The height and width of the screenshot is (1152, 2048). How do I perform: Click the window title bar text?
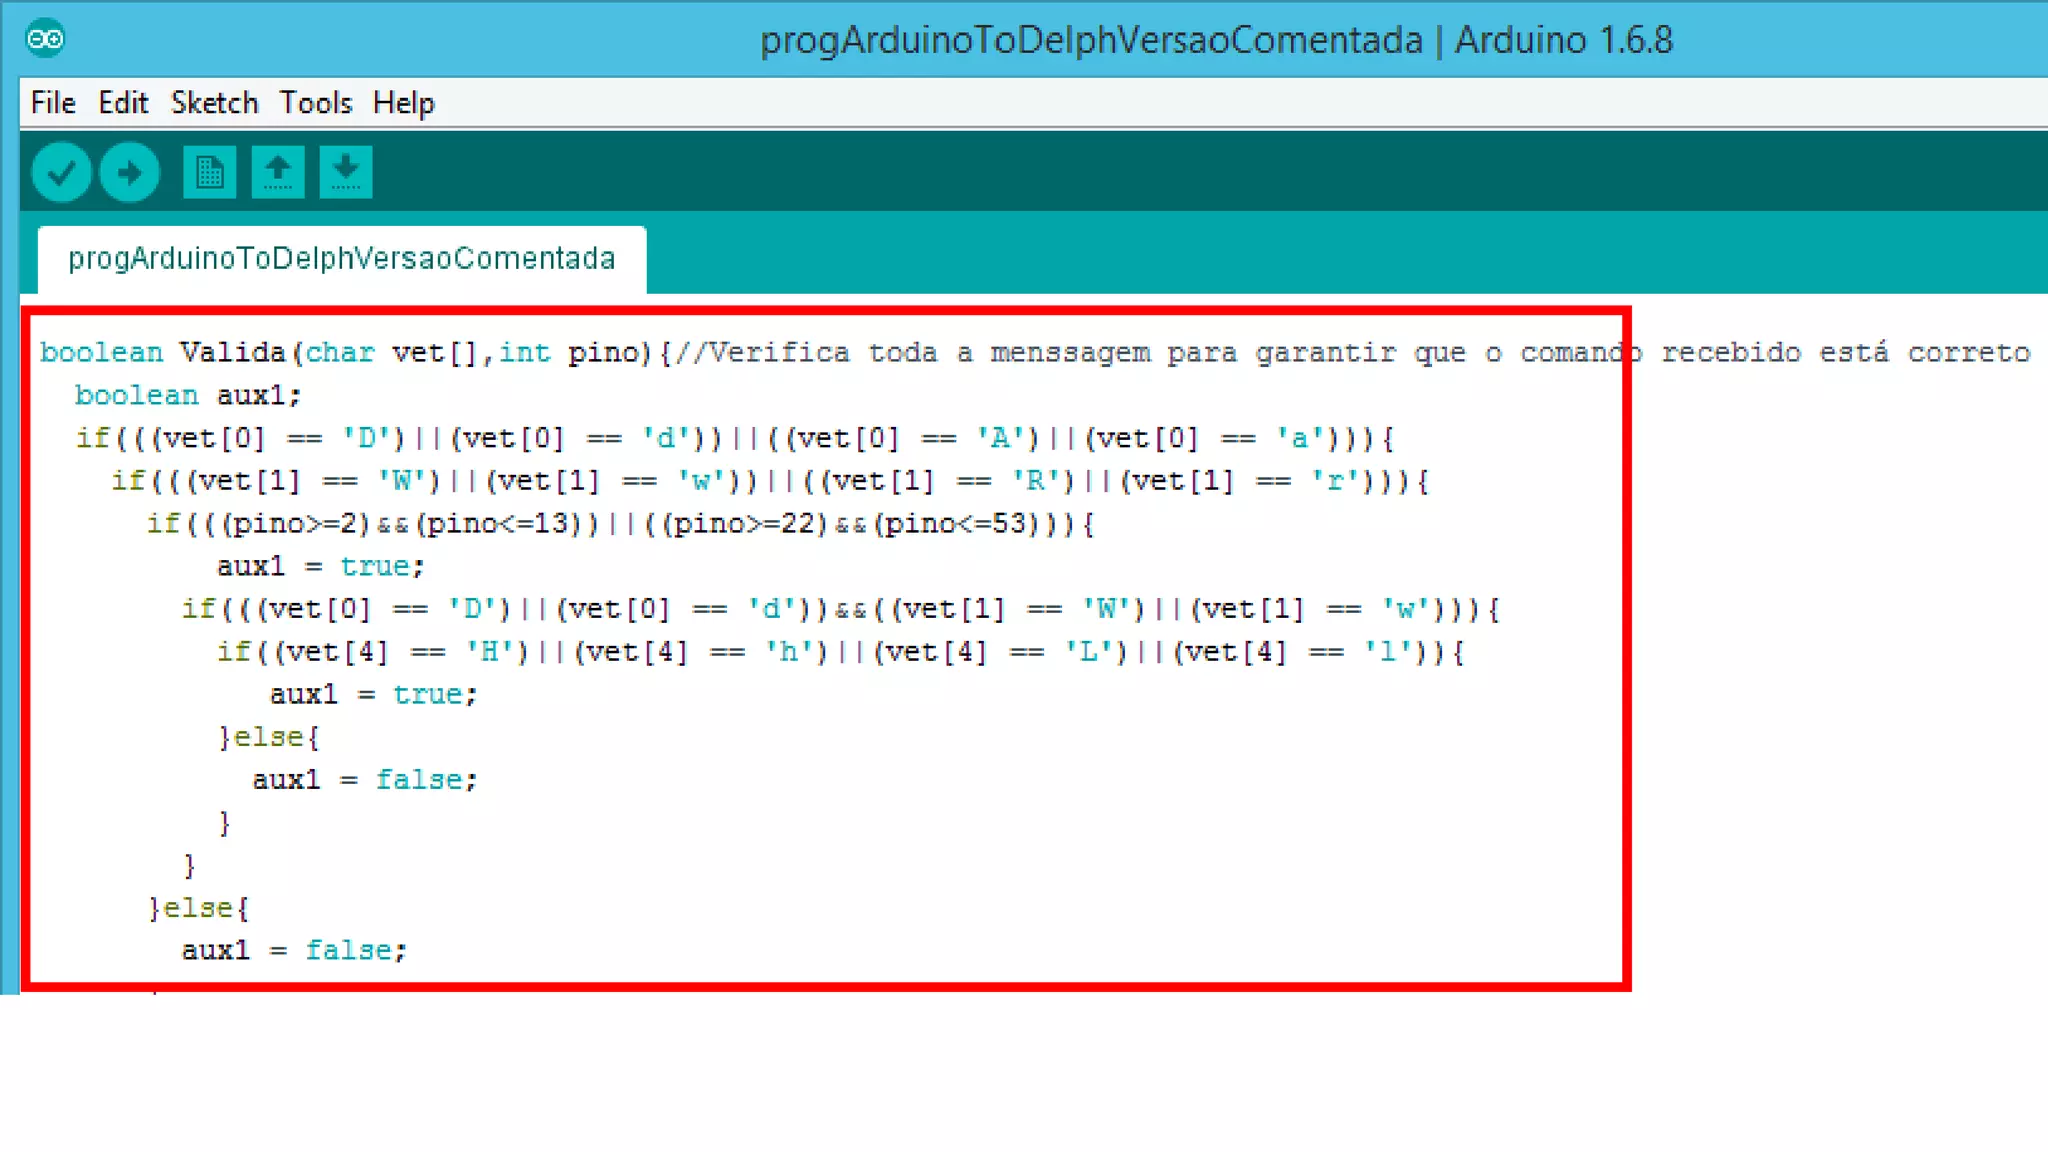pyautogui.click(x=1215, y=40)
